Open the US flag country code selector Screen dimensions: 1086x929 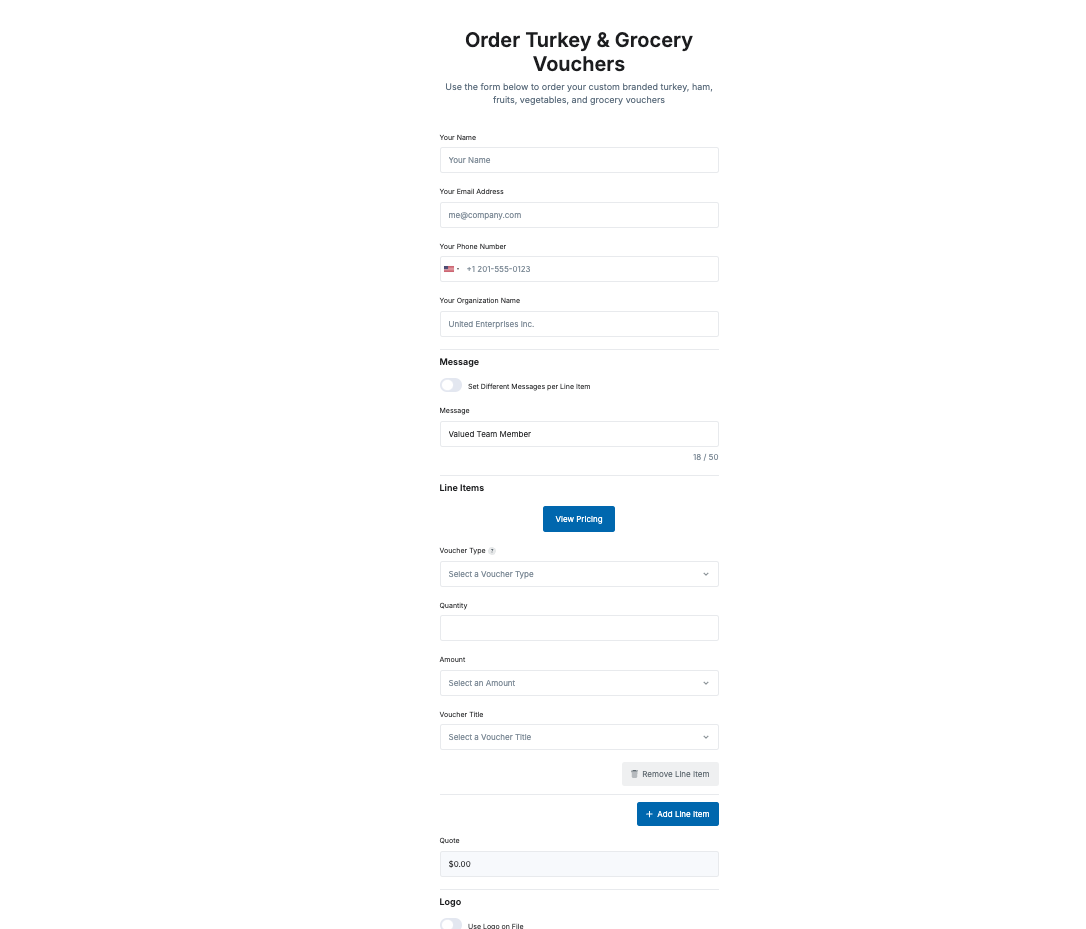451,269
